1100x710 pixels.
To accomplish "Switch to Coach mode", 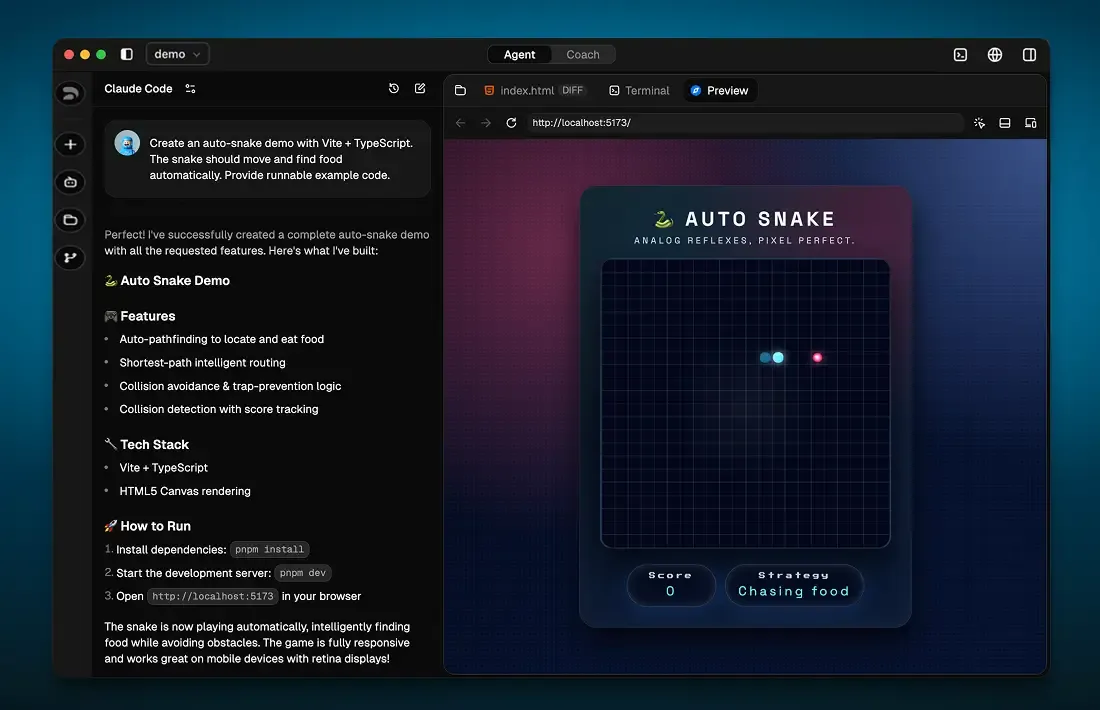I will point(583,55).
